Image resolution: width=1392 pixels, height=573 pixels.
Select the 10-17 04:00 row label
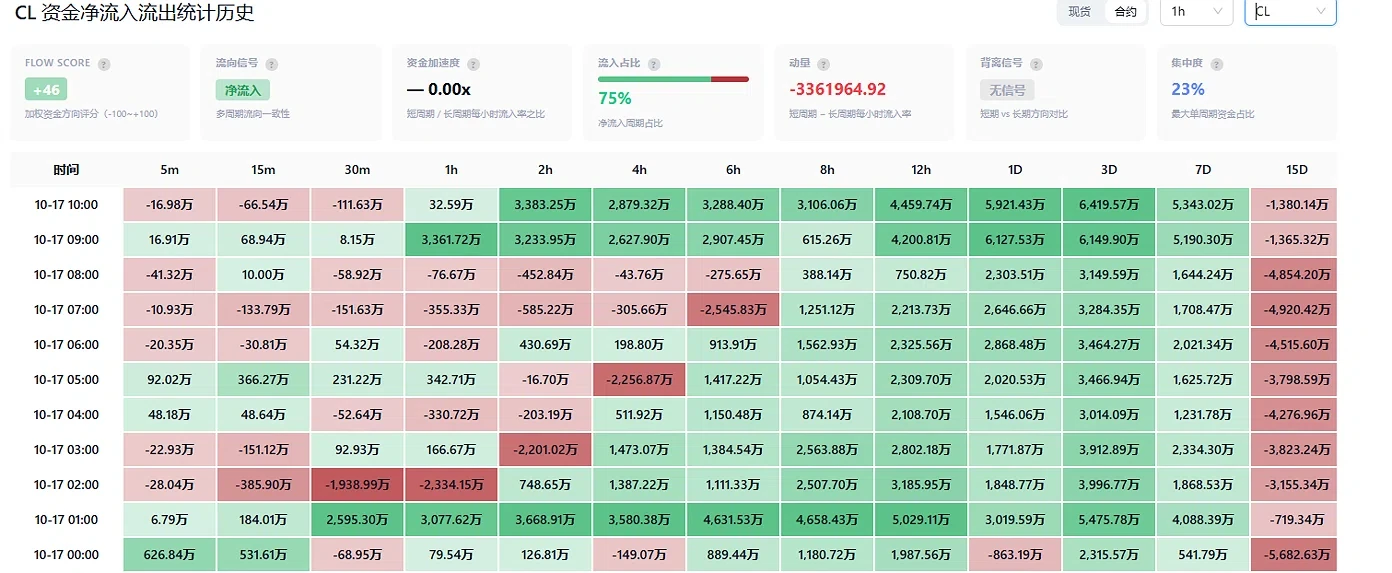[x=66, y=415]
